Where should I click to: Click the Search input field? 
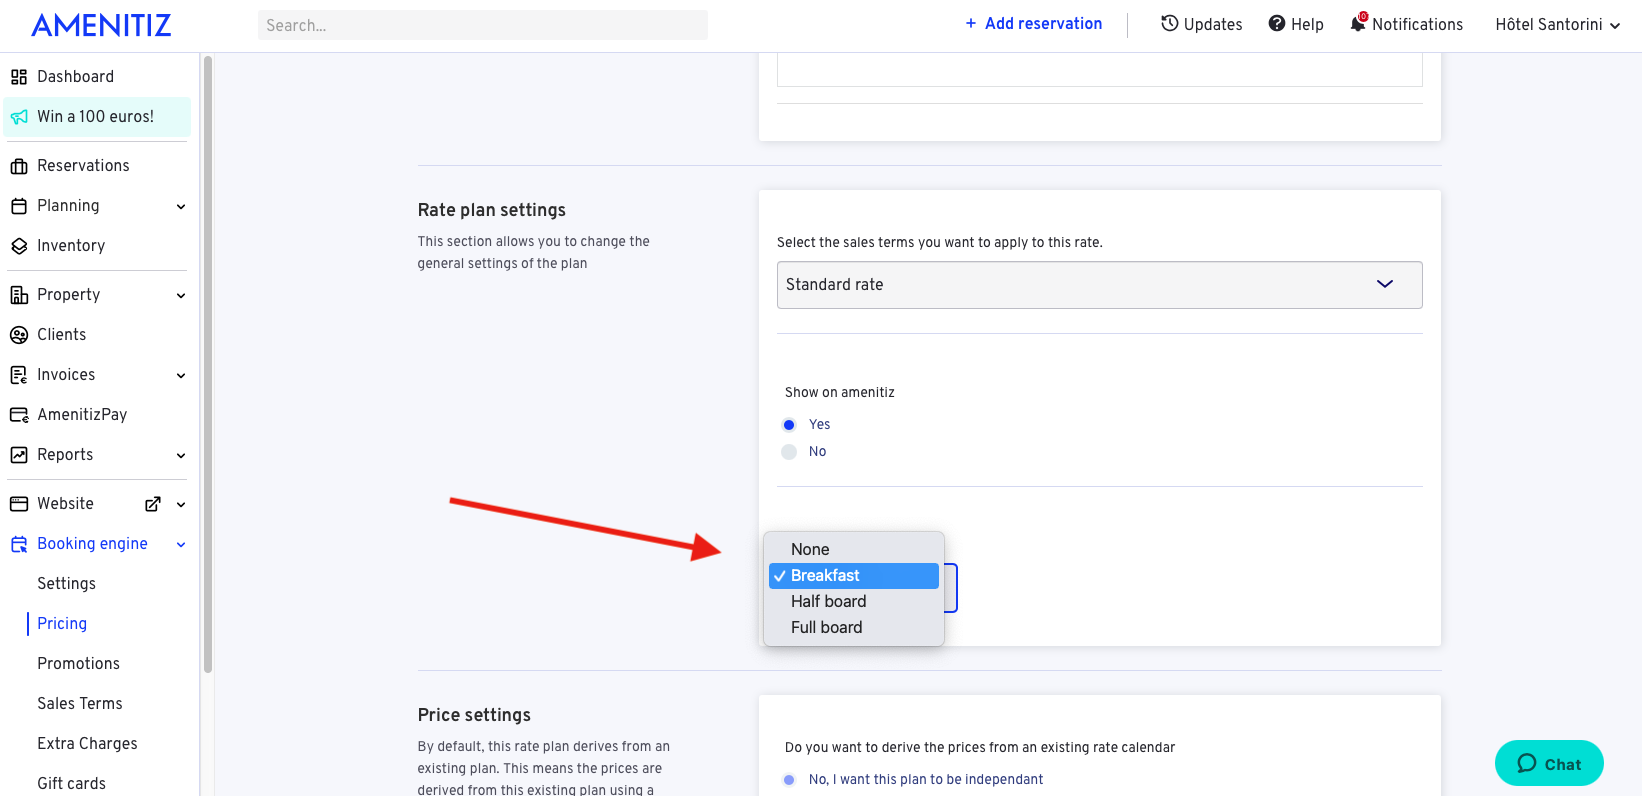[x=482, y=25]
